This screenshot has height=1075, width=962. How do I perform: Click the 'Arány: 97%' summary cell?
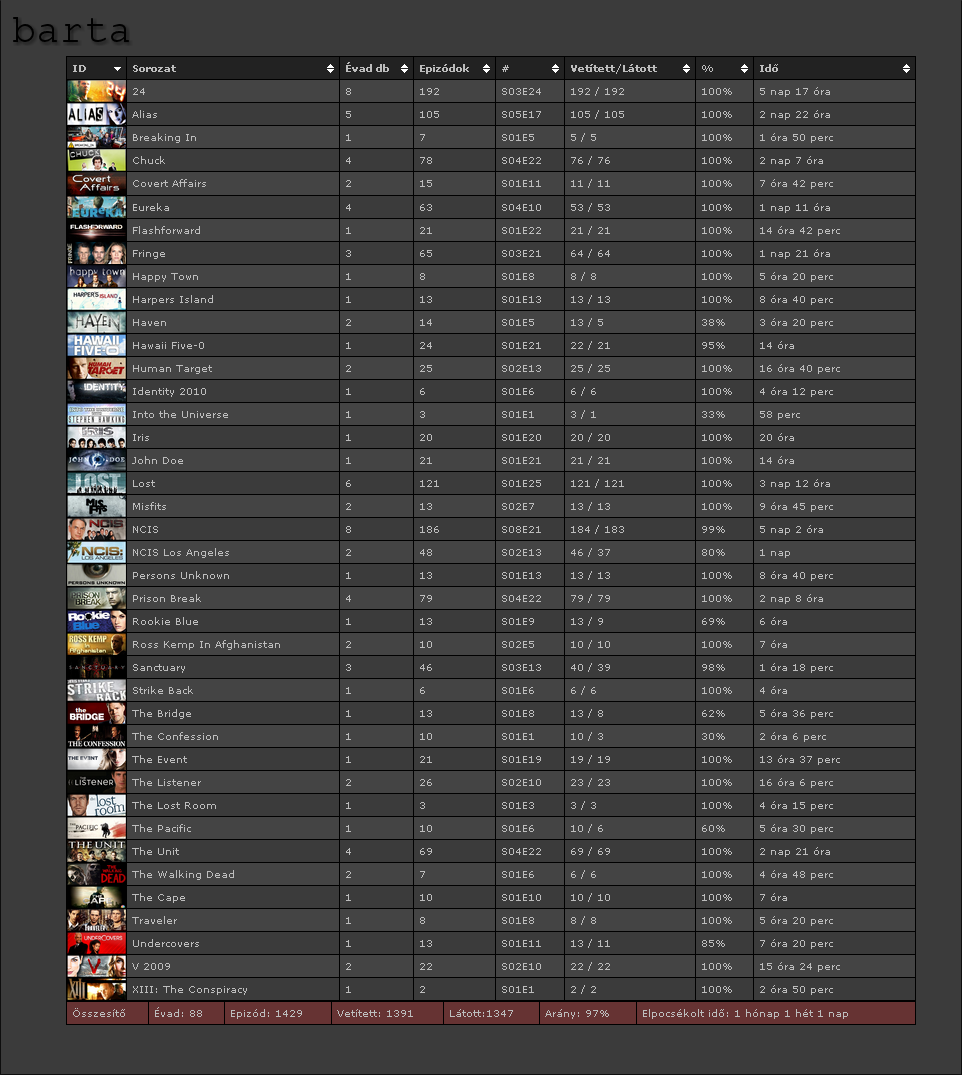(x=588, y=1013)
